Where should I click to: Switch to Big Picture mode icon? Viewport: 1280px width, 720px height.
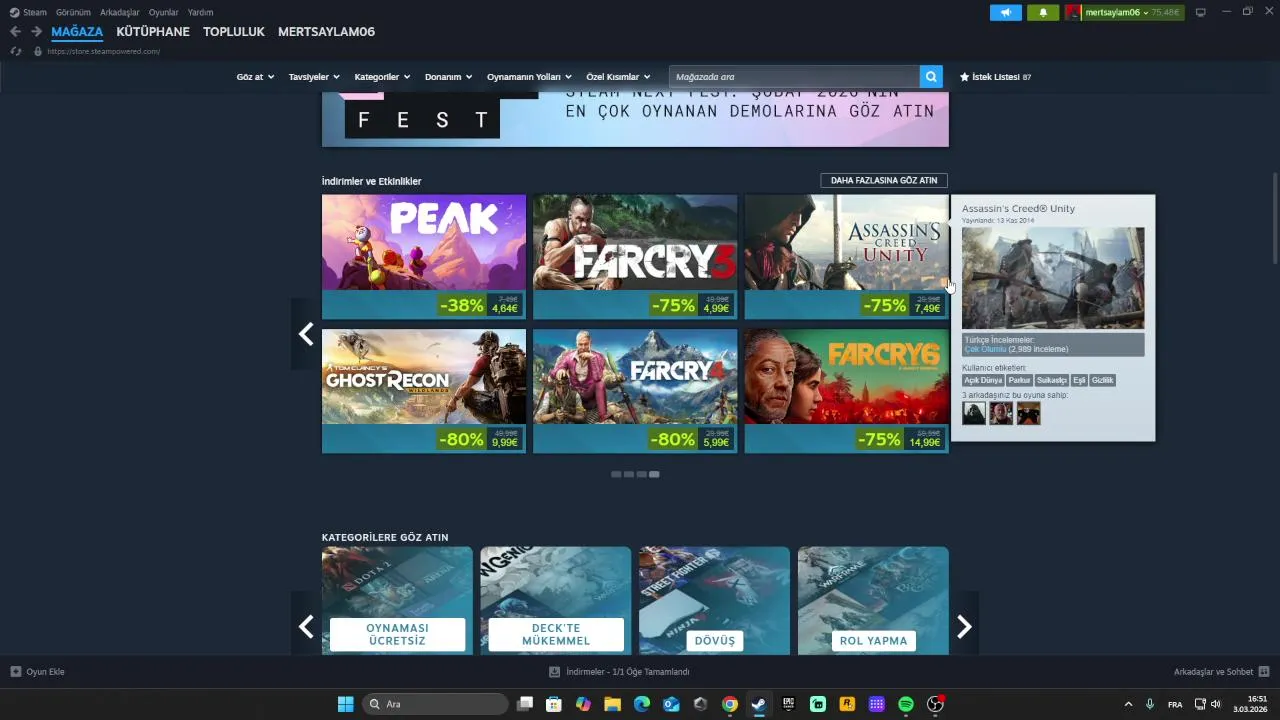(1201, 12)
